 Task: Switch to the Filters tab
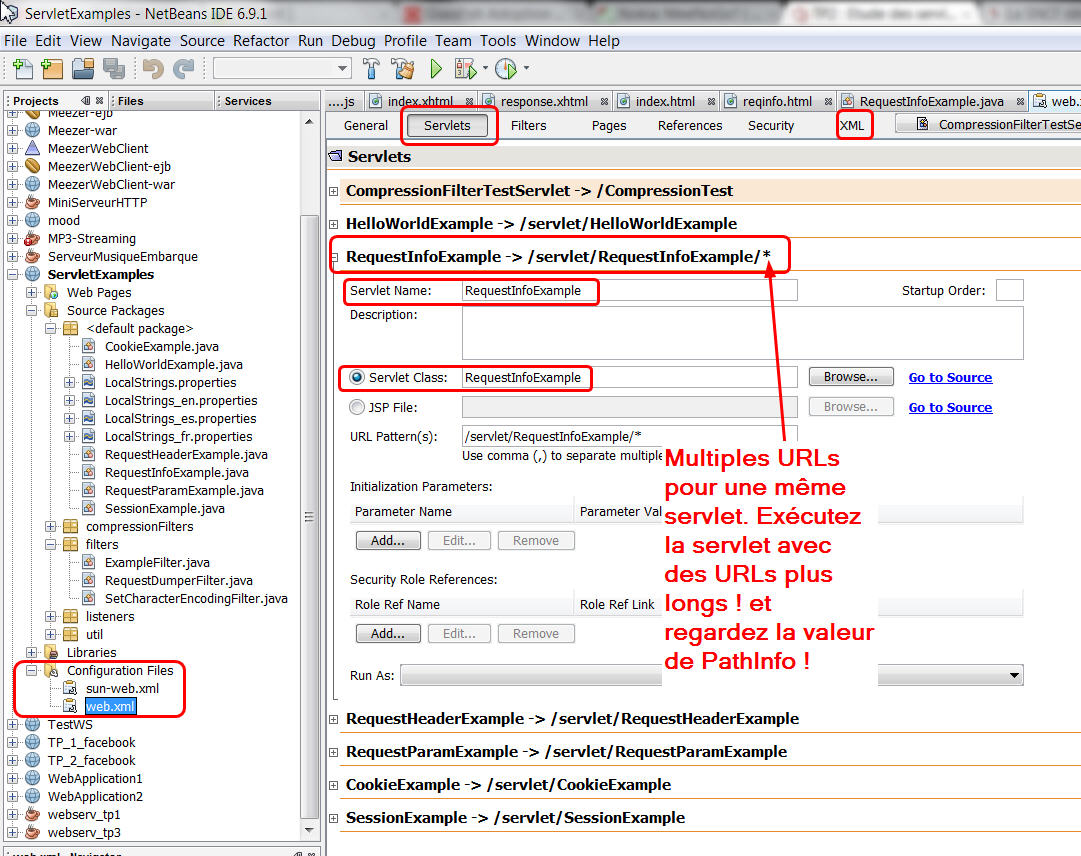[x=528, y=125]
